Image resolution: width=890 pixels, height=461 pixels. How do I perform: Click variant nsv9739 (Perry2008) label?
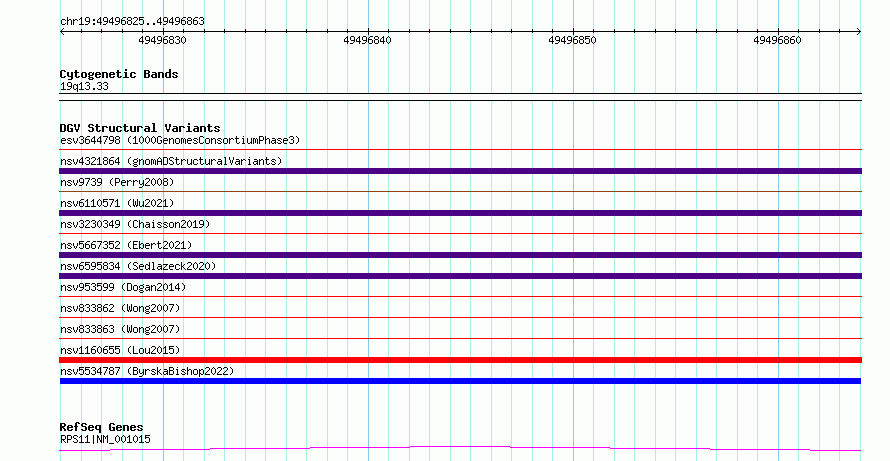pyautogui.click(x=117, y=182)
